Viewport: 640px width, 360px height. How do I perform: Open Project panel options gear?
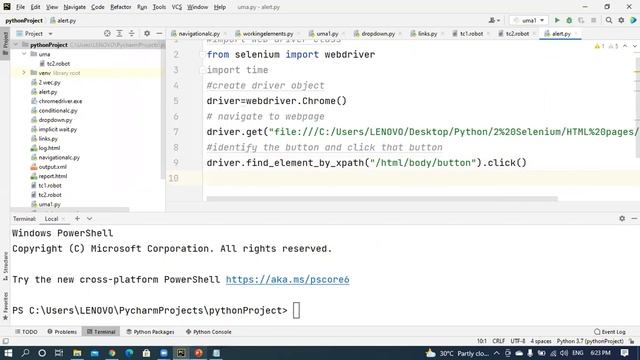coord(147,33)
